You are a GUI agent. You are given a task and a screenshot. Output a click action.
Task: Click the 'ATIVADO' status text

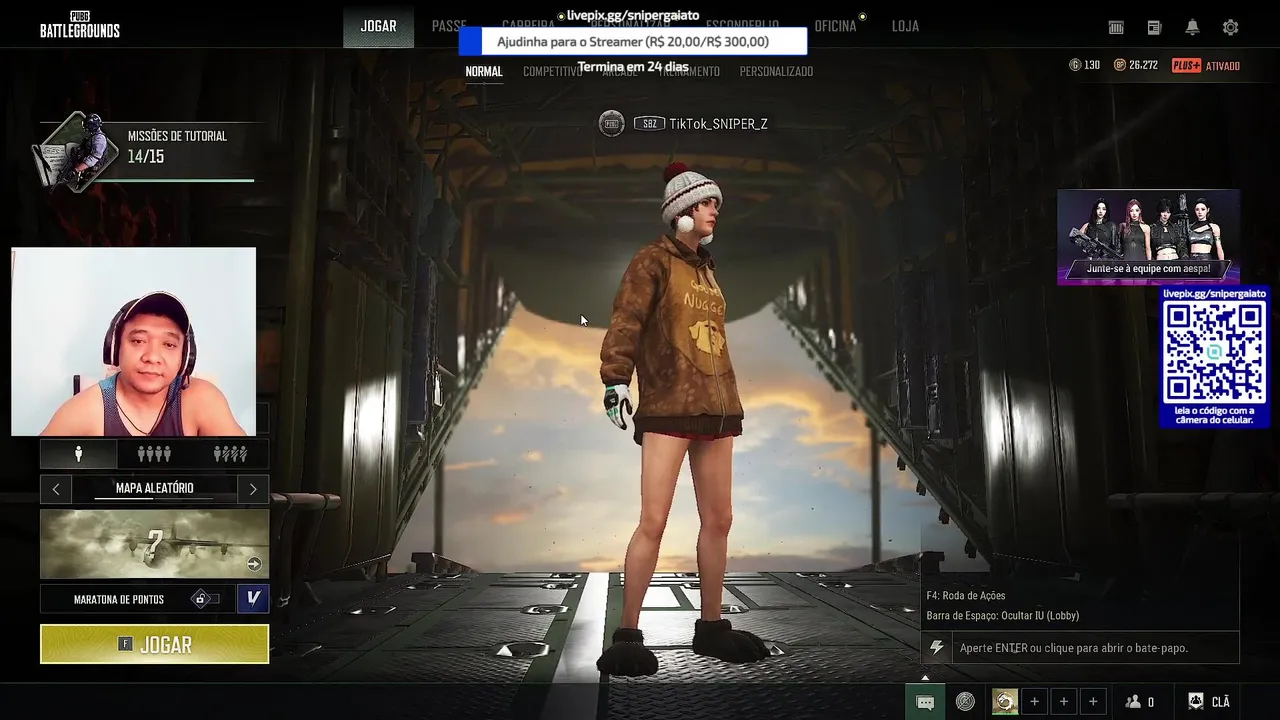click(x=1222, y=66)
